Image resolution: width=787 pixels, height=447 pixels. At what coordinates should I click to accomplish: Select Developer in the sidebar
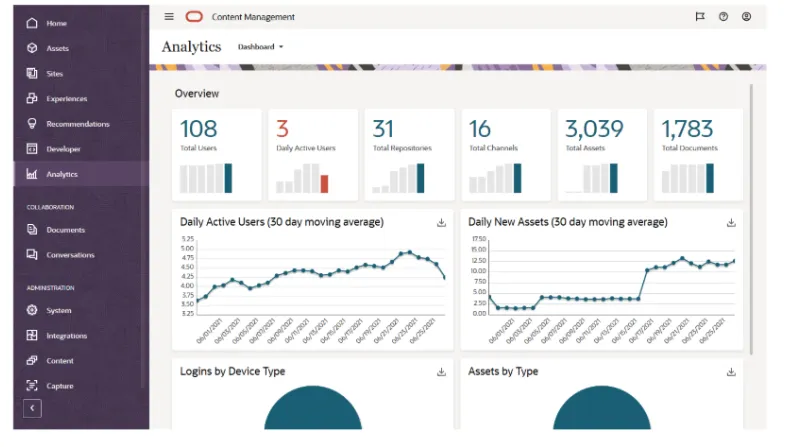click(x=63, y=149)
